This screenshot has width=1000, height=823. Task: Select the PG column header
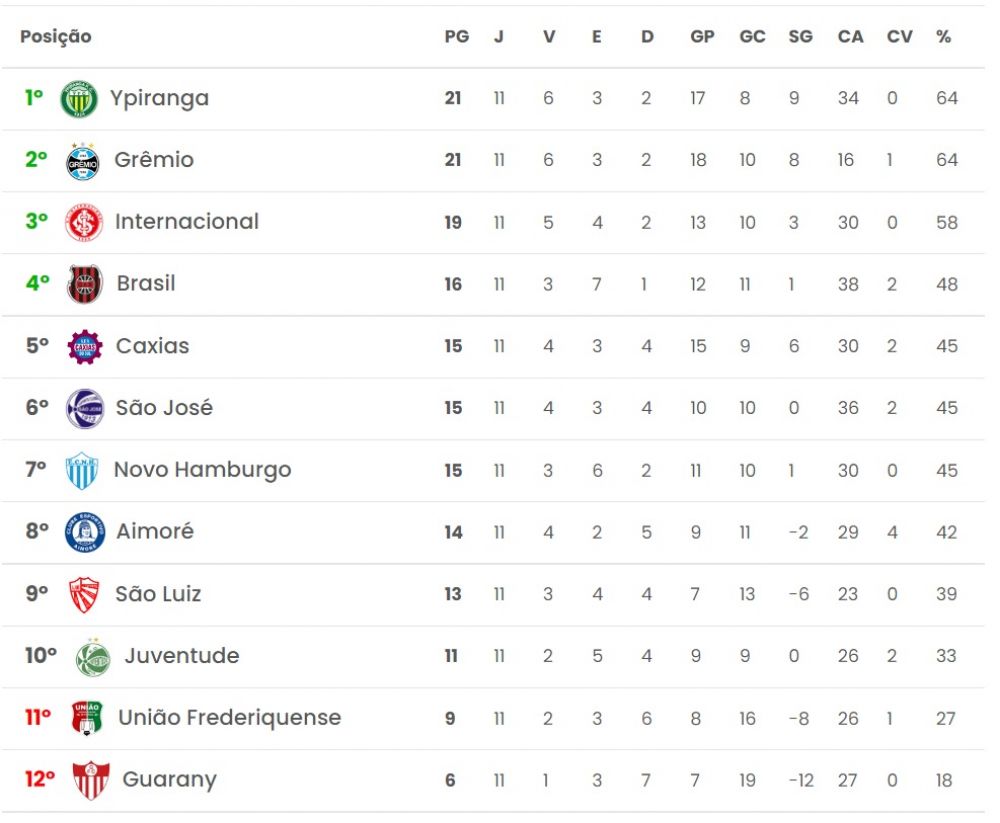point(457,37)
